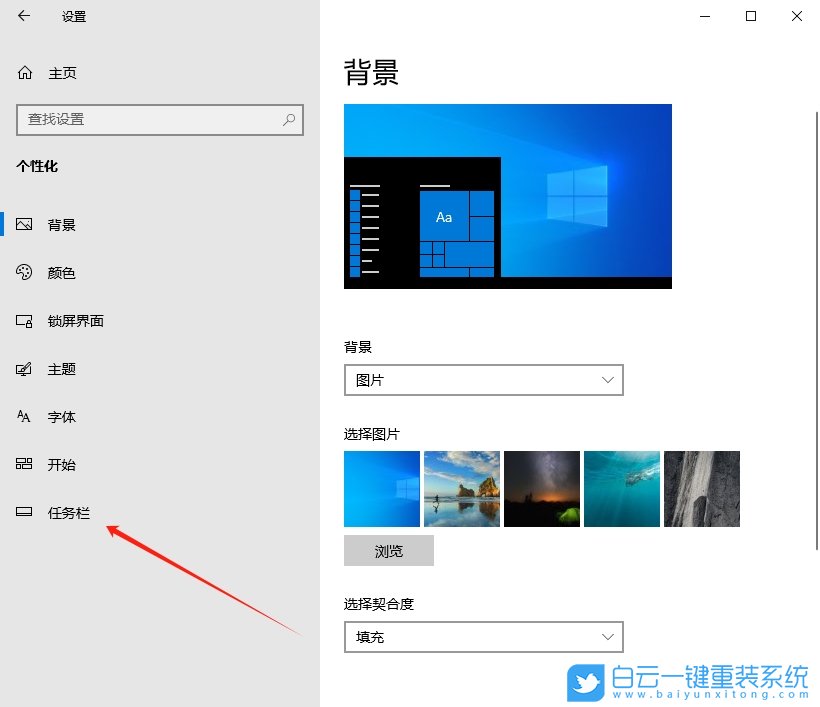Click the 开始 (Start) settings icon

coord(24,464)
